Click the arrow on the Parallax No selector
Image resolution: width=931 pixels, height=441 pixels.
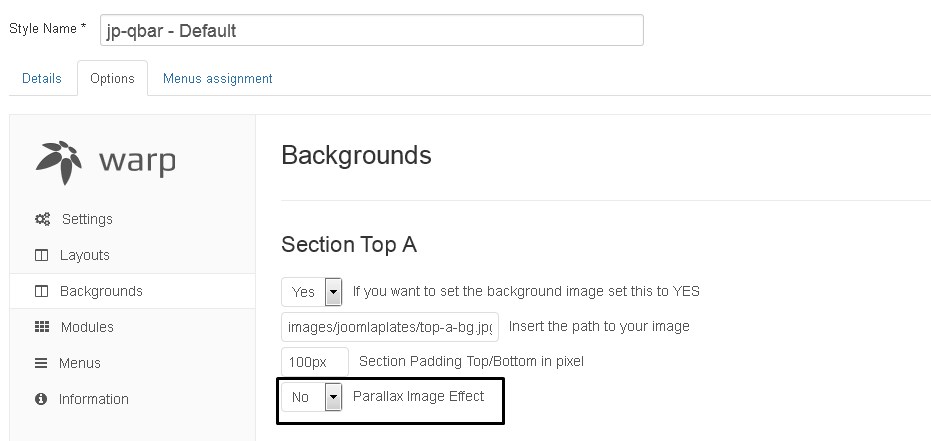tap(334, 396)
